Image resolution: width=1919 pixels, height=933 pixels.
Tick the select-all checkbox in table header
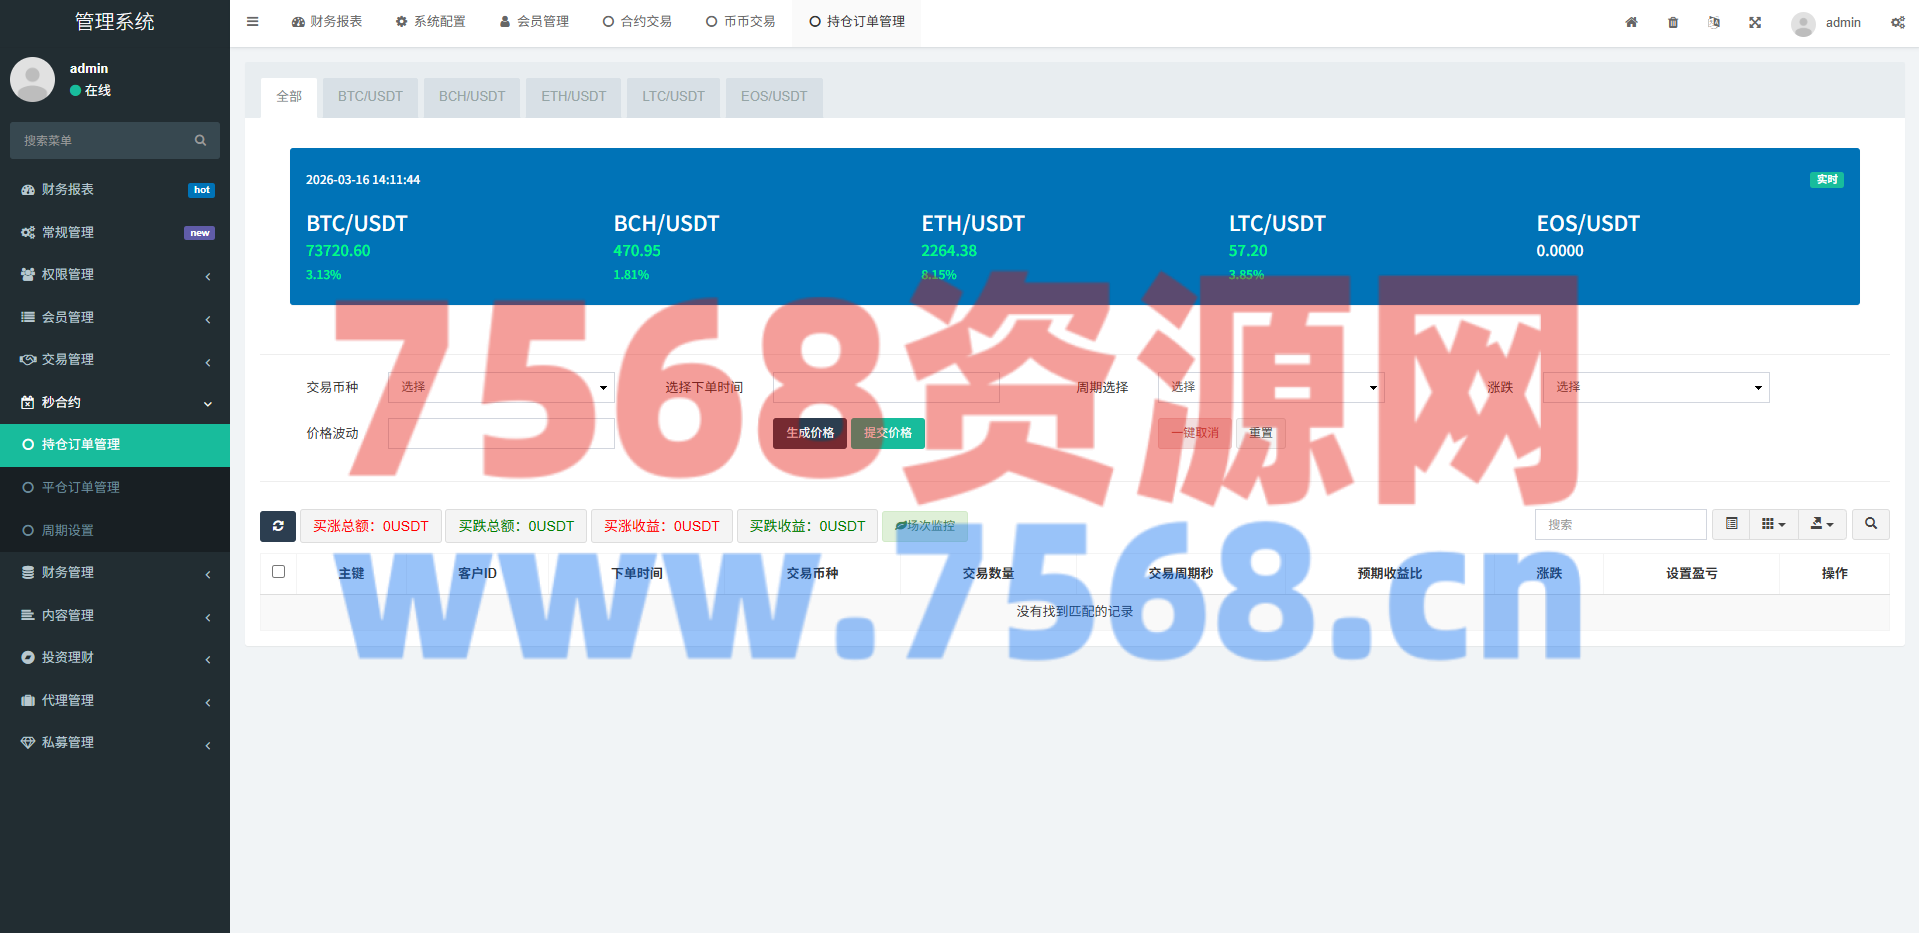coord(279,572)
